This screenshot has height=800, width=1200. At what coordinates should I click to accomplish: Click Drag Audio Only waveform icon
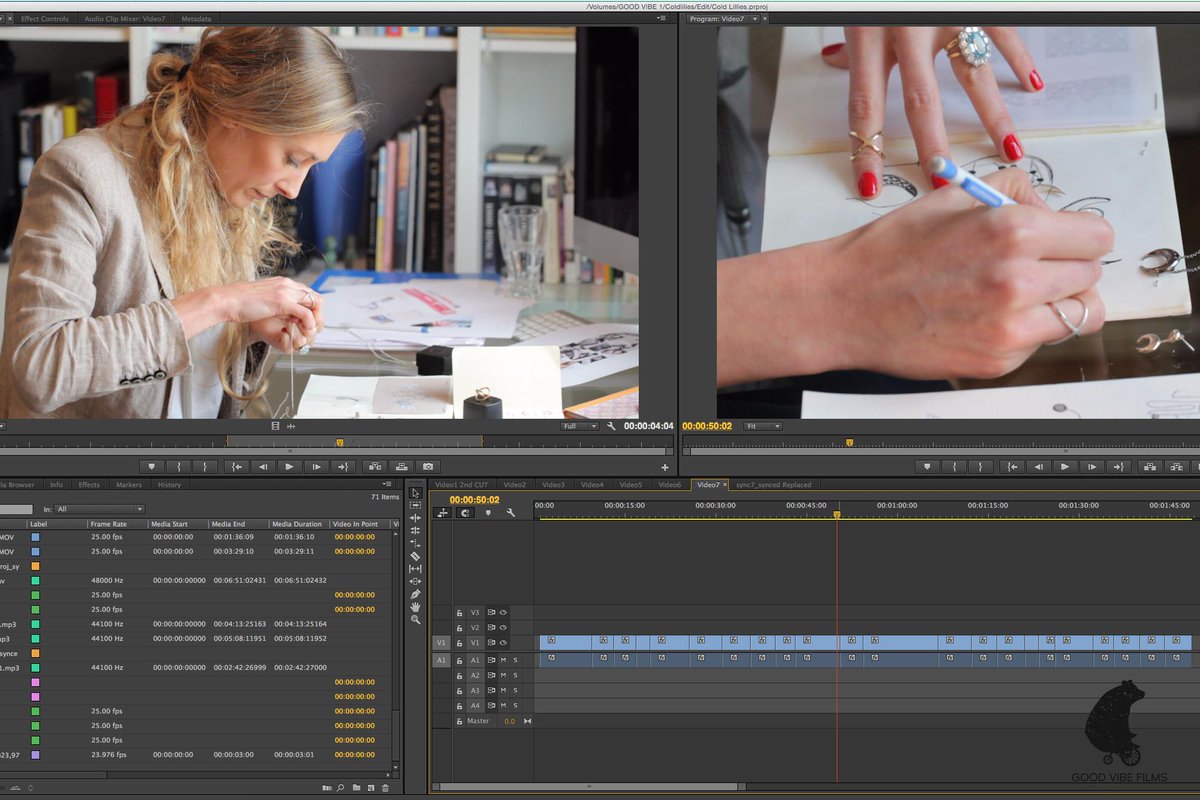(291, 426)
